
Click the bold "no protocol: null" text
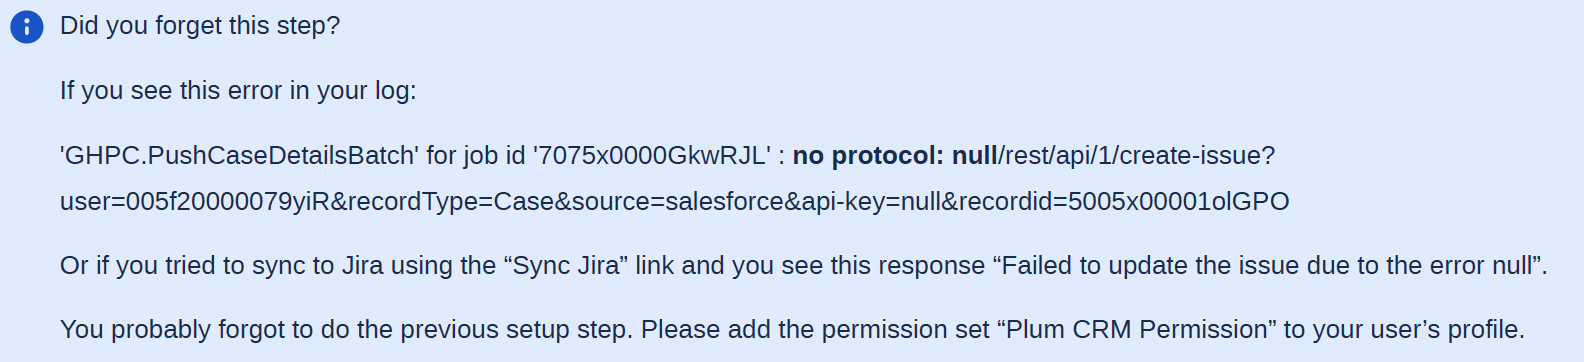(x=895, y=156)
